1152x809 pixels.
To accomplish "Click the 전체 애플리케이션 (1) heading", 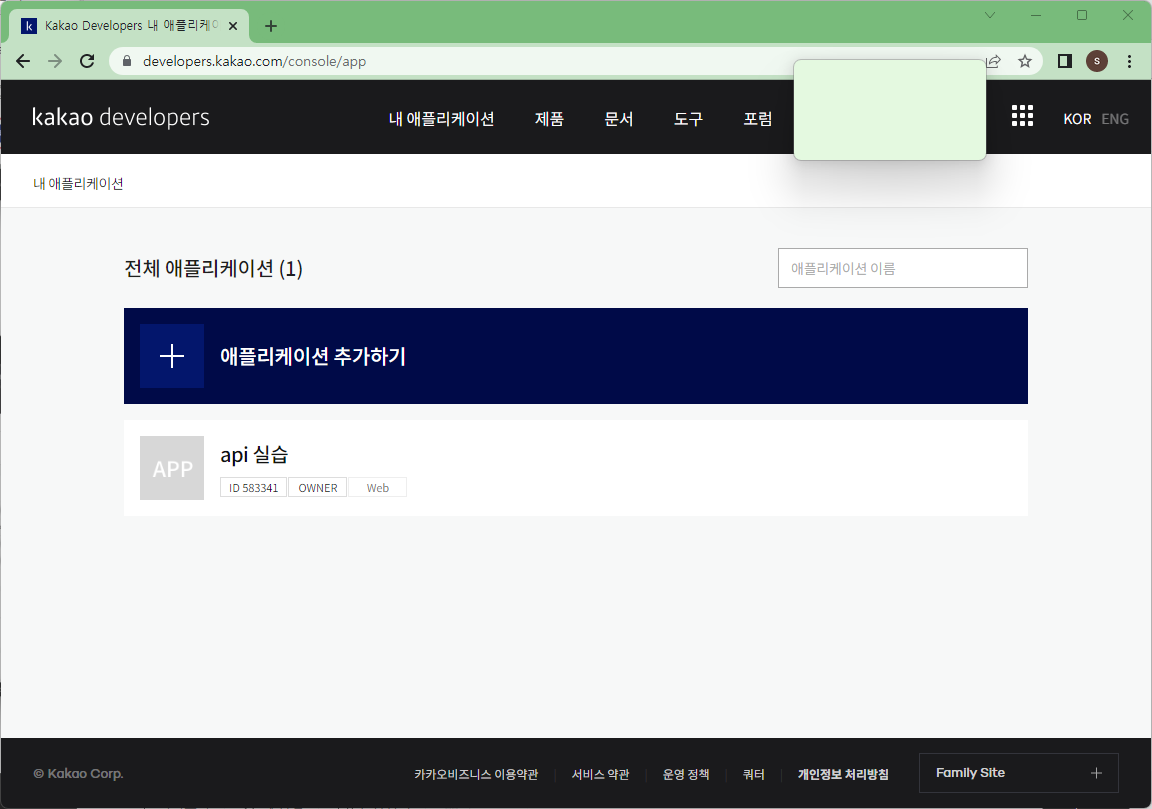I will click(213, 268).
